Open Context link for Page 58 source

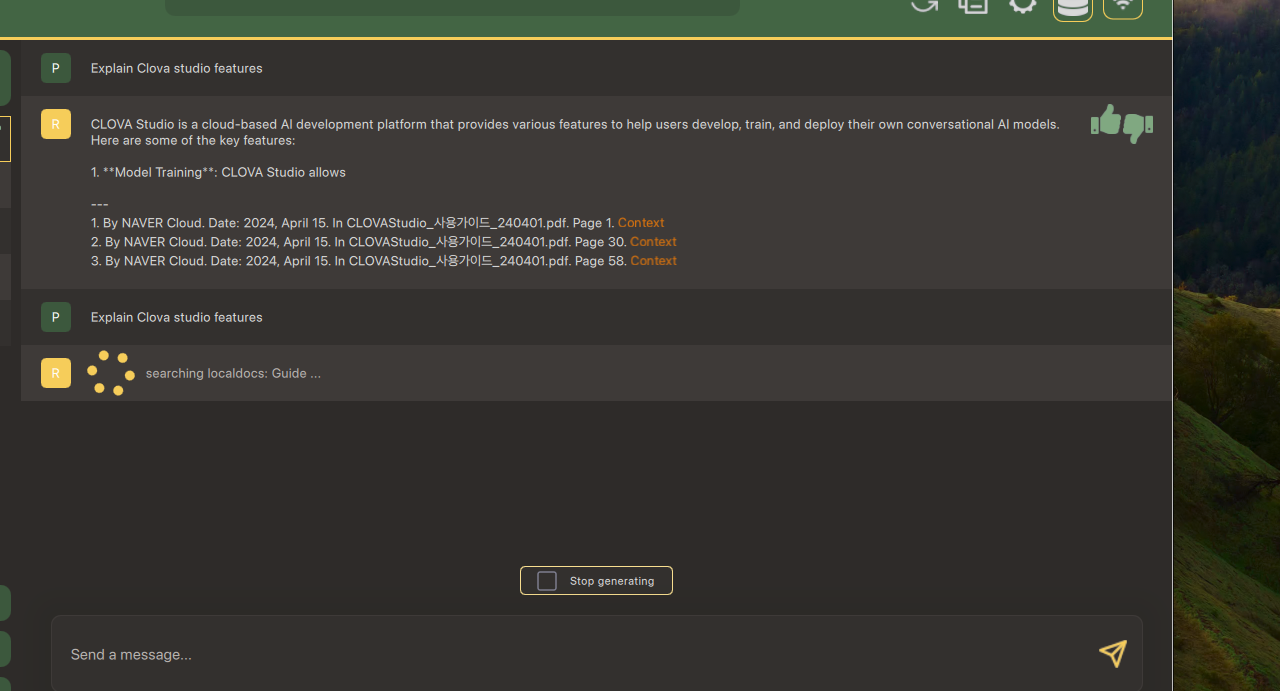653,261
